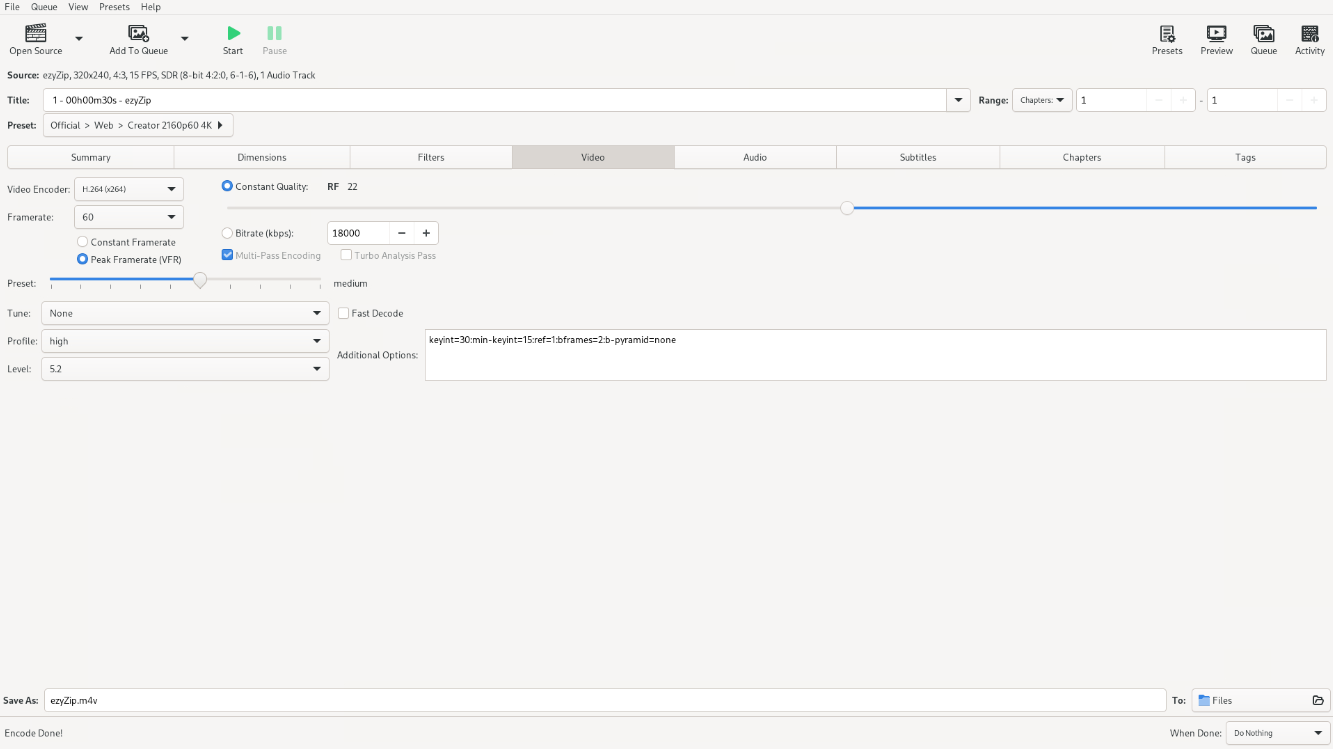Click the folder icon in destination button

coord(1318,701)
